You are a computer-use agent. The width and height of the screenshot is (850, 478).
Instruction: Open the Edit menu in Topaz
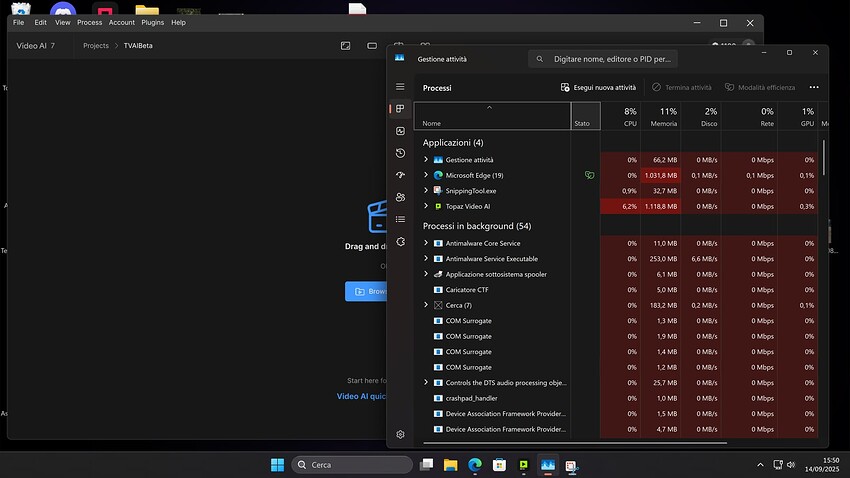click(41, 22)
